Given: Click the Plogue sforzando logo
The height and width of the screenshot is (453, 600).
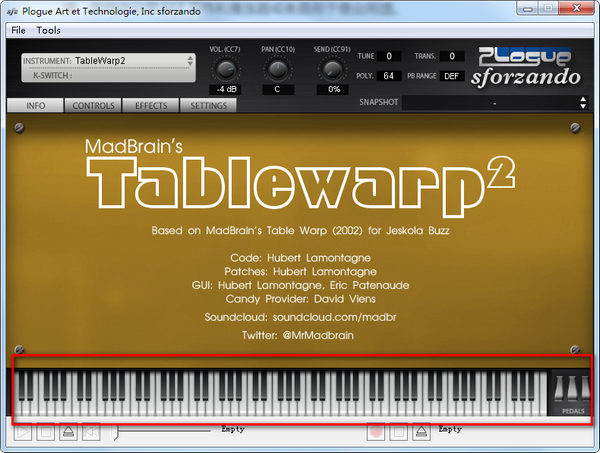Looking at the screenshot, I should [x=526, y=67].
